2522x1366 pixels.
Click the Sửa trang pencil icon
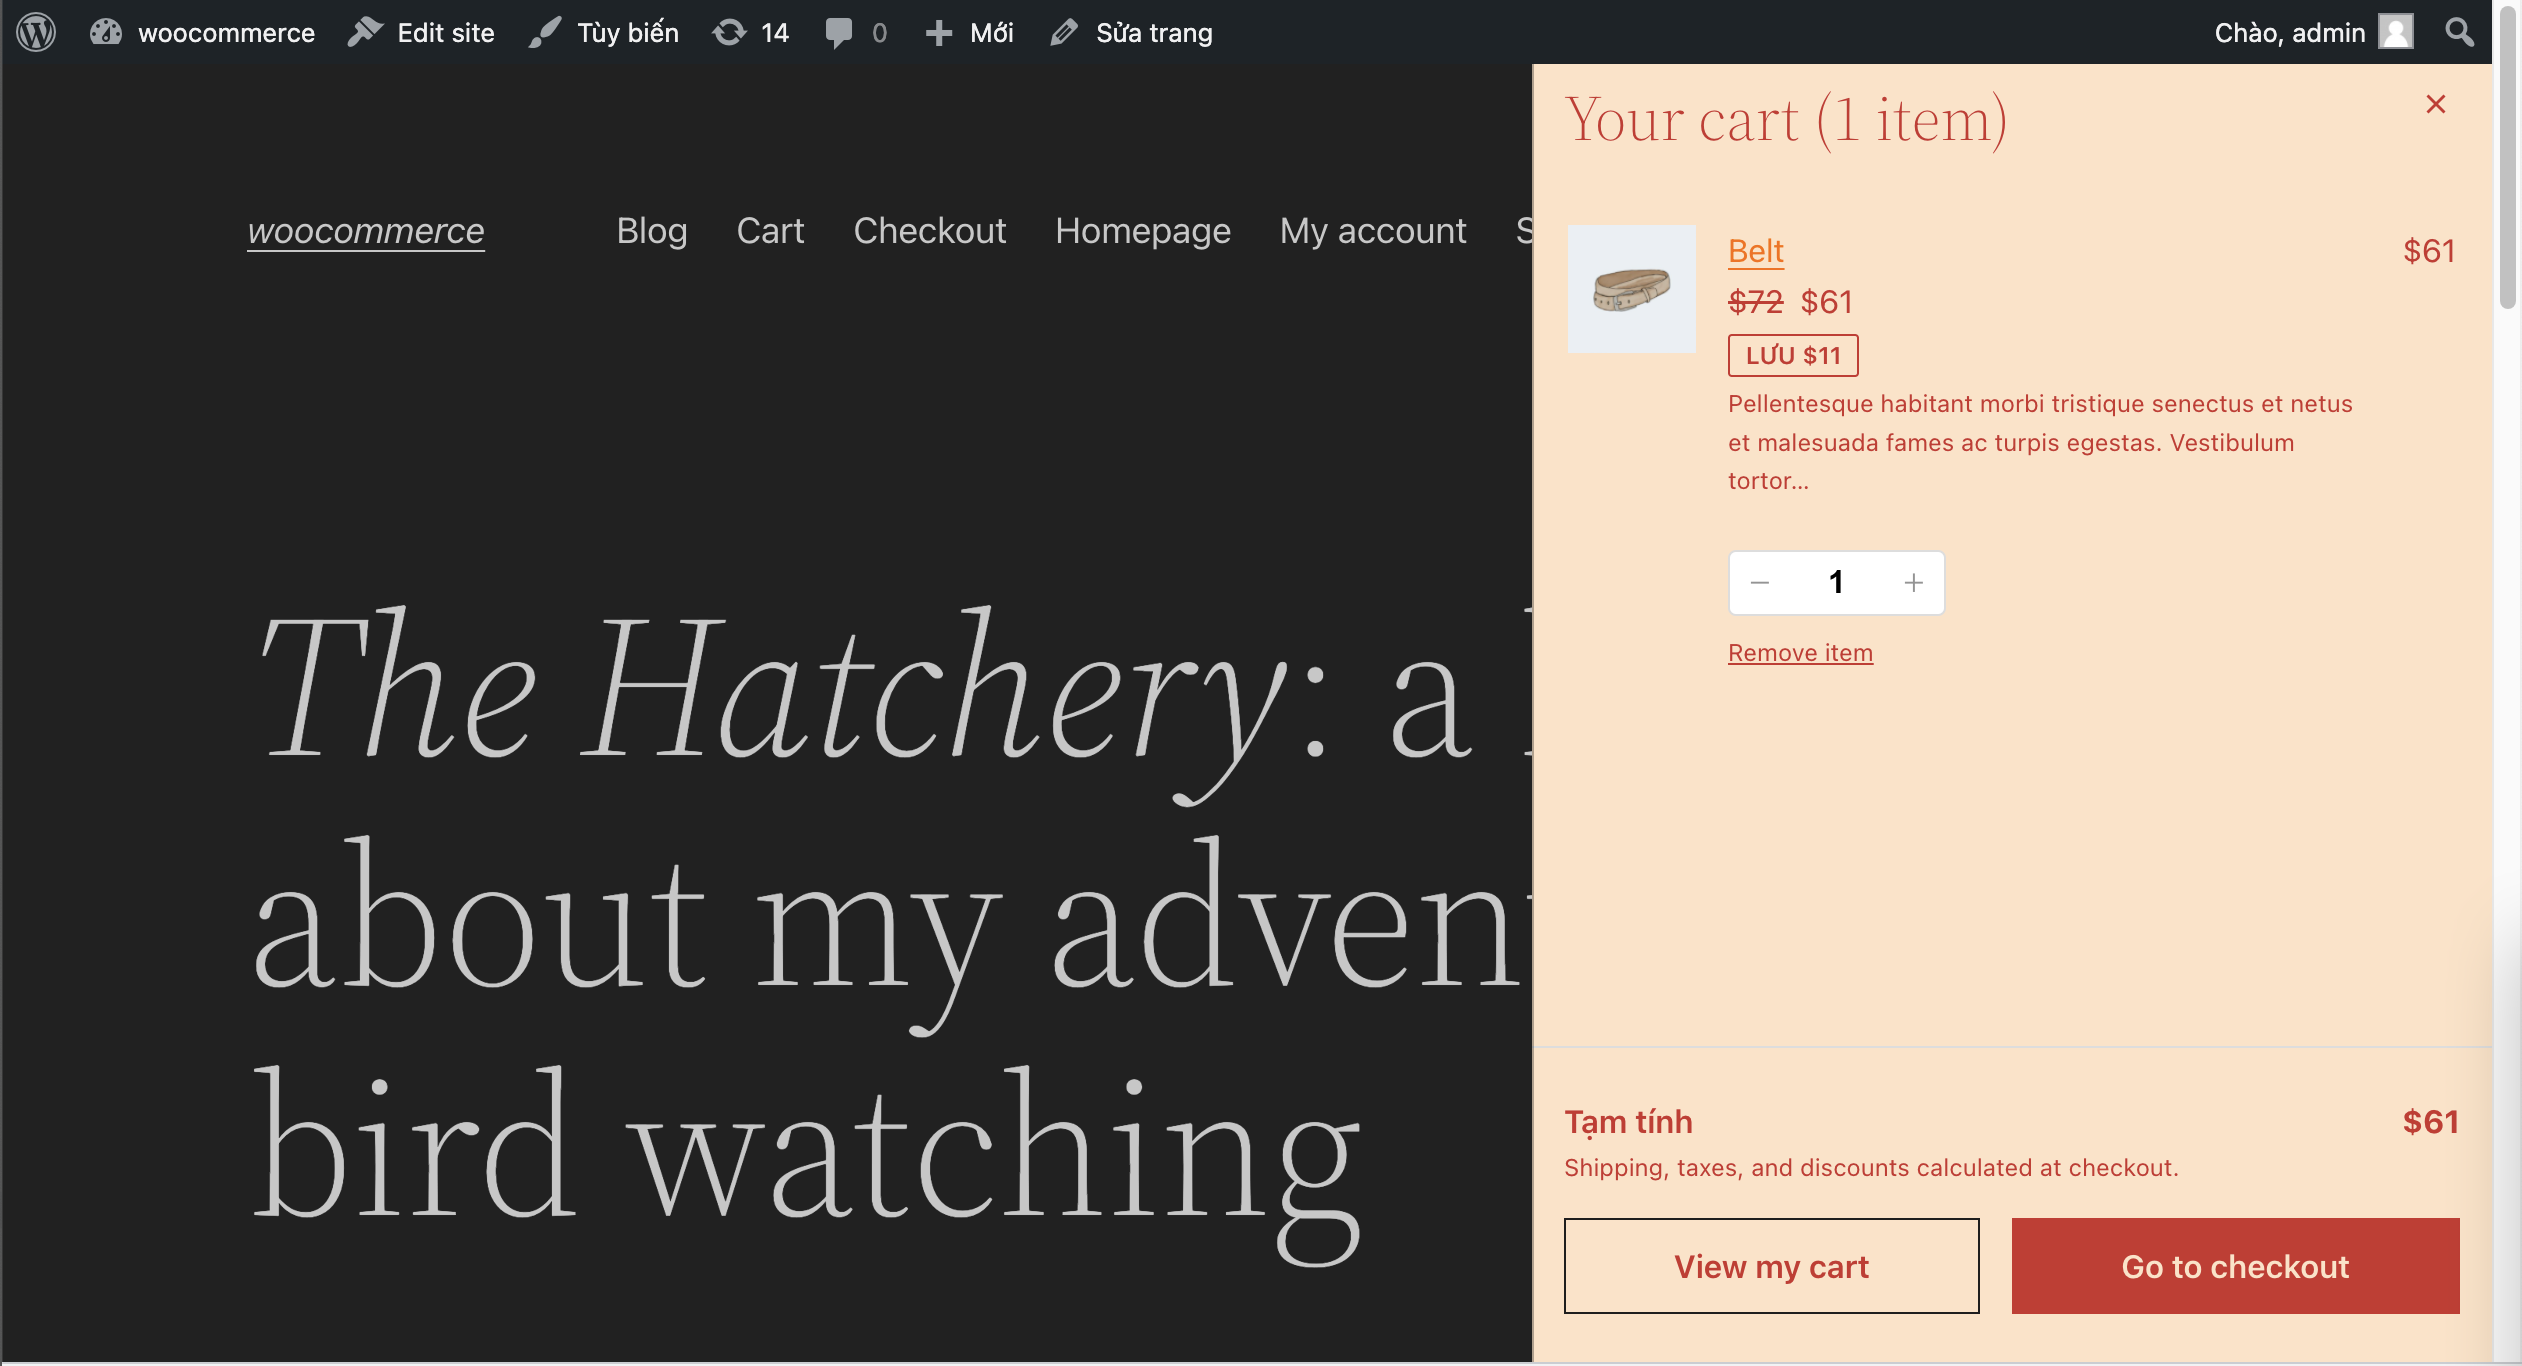click(1064, 32)
